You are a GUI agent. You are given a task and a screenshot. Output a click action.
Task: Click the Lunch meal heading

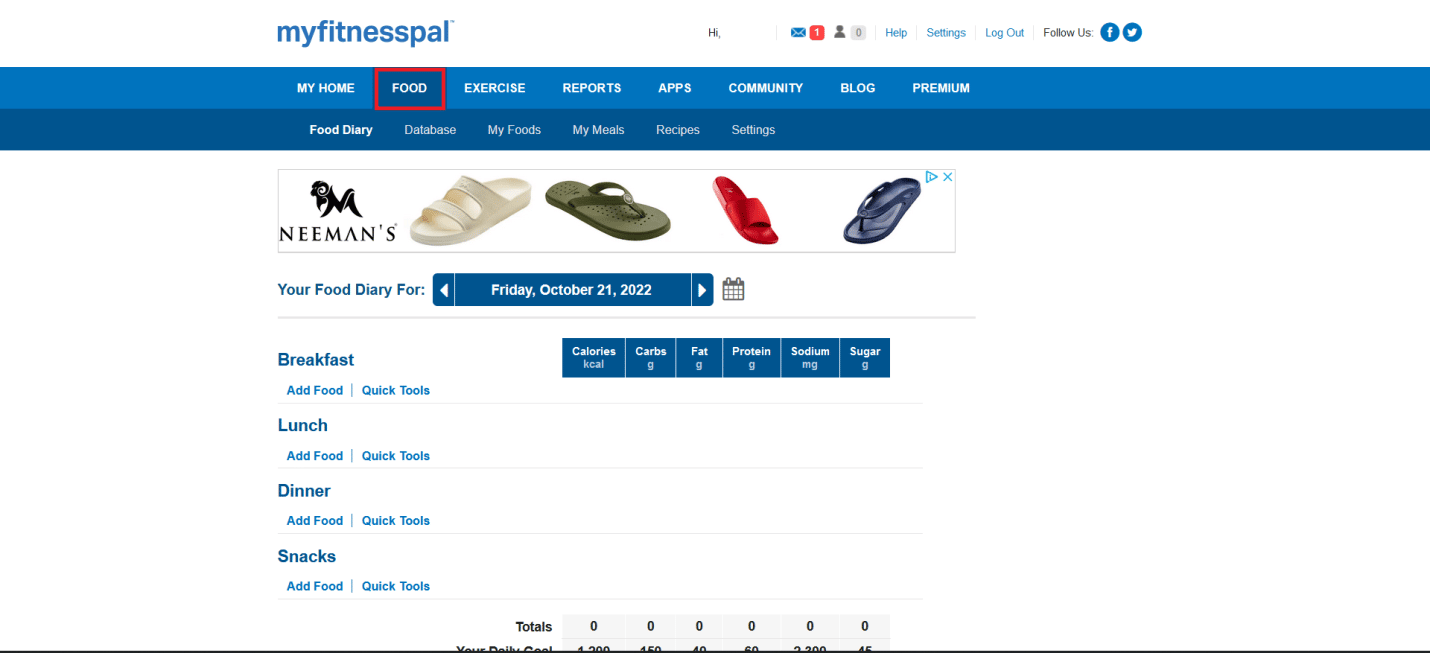click(303, 426)
